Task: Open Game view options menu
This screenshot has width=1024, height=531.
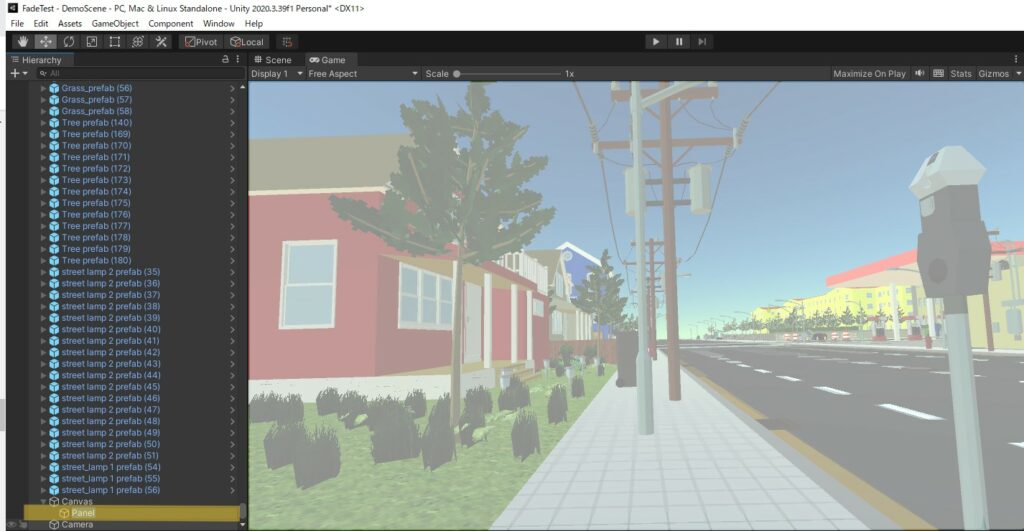Action: pos(1016,59)
